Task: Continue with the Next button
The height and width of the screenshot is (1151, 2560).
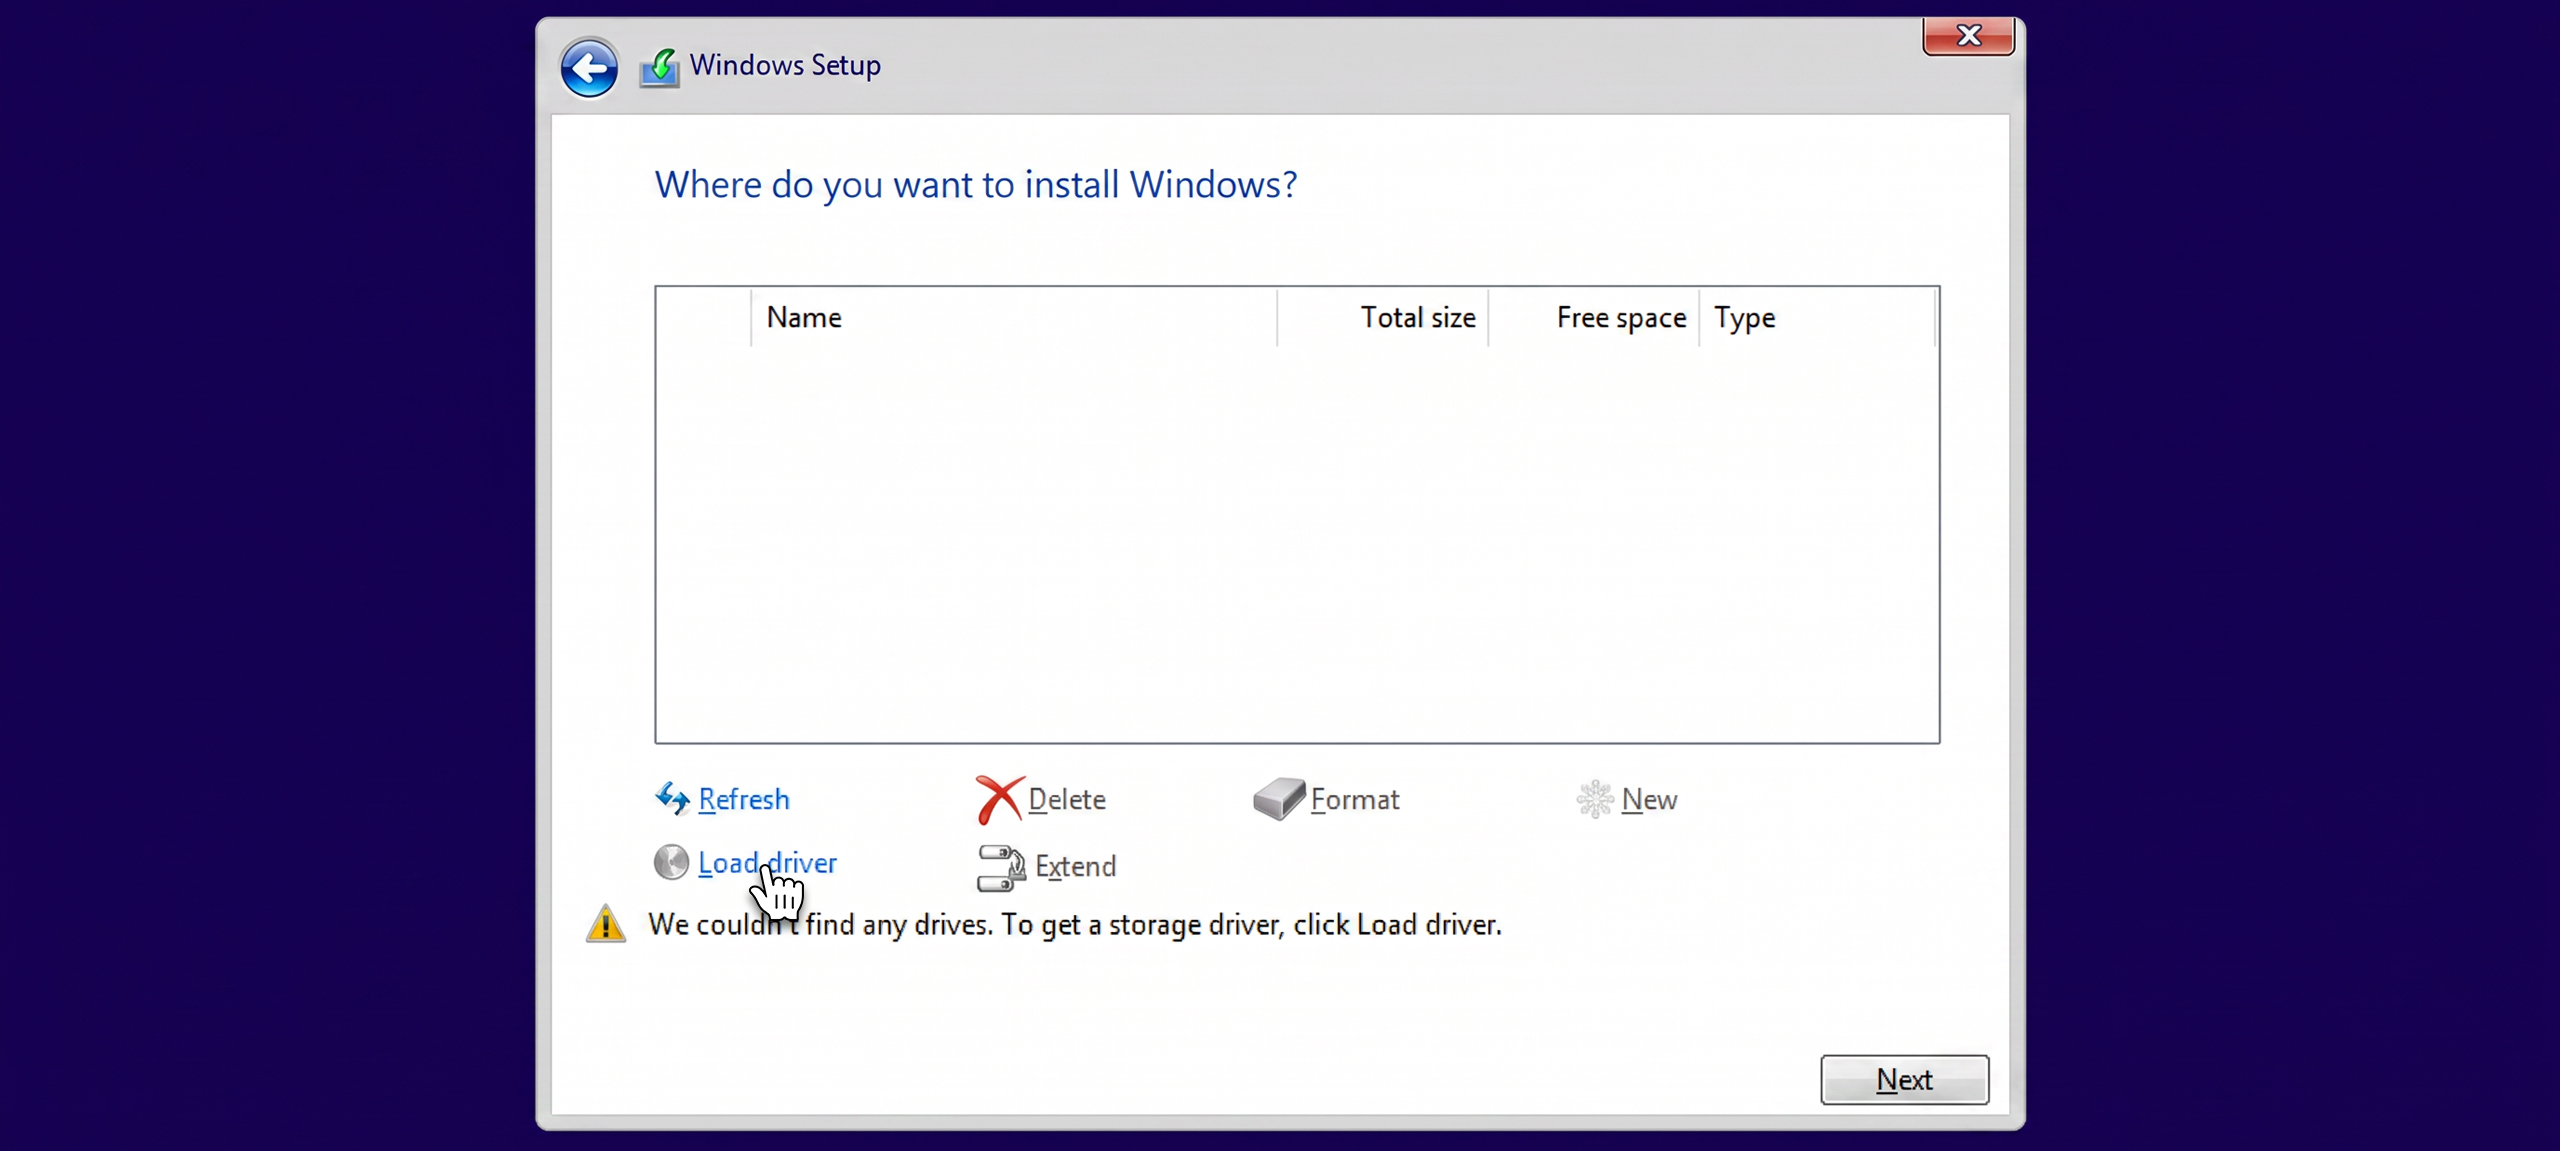Action: pyautogui.click(x=1904, y=1079)
